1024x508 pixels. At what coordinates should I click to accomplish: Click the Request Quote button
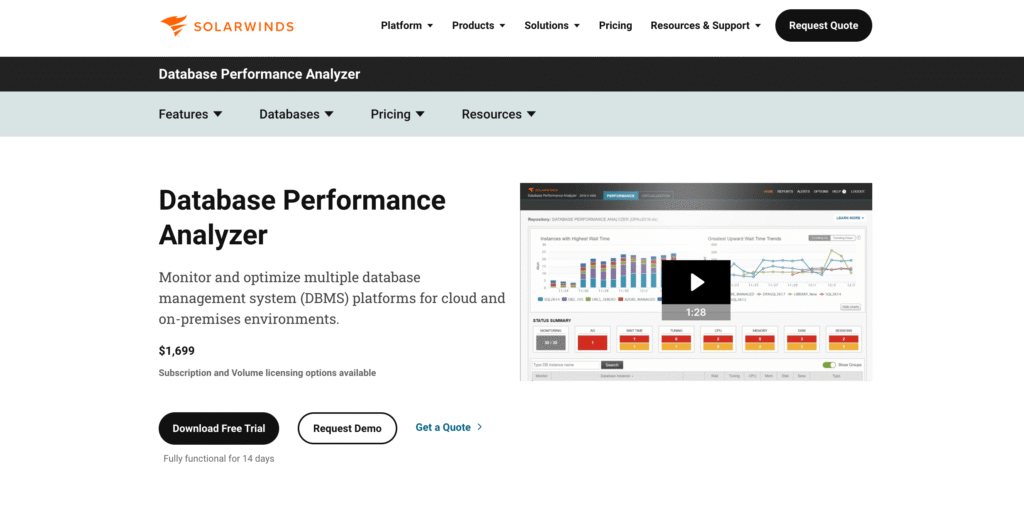pyautogui.click(x=824, y=25)
